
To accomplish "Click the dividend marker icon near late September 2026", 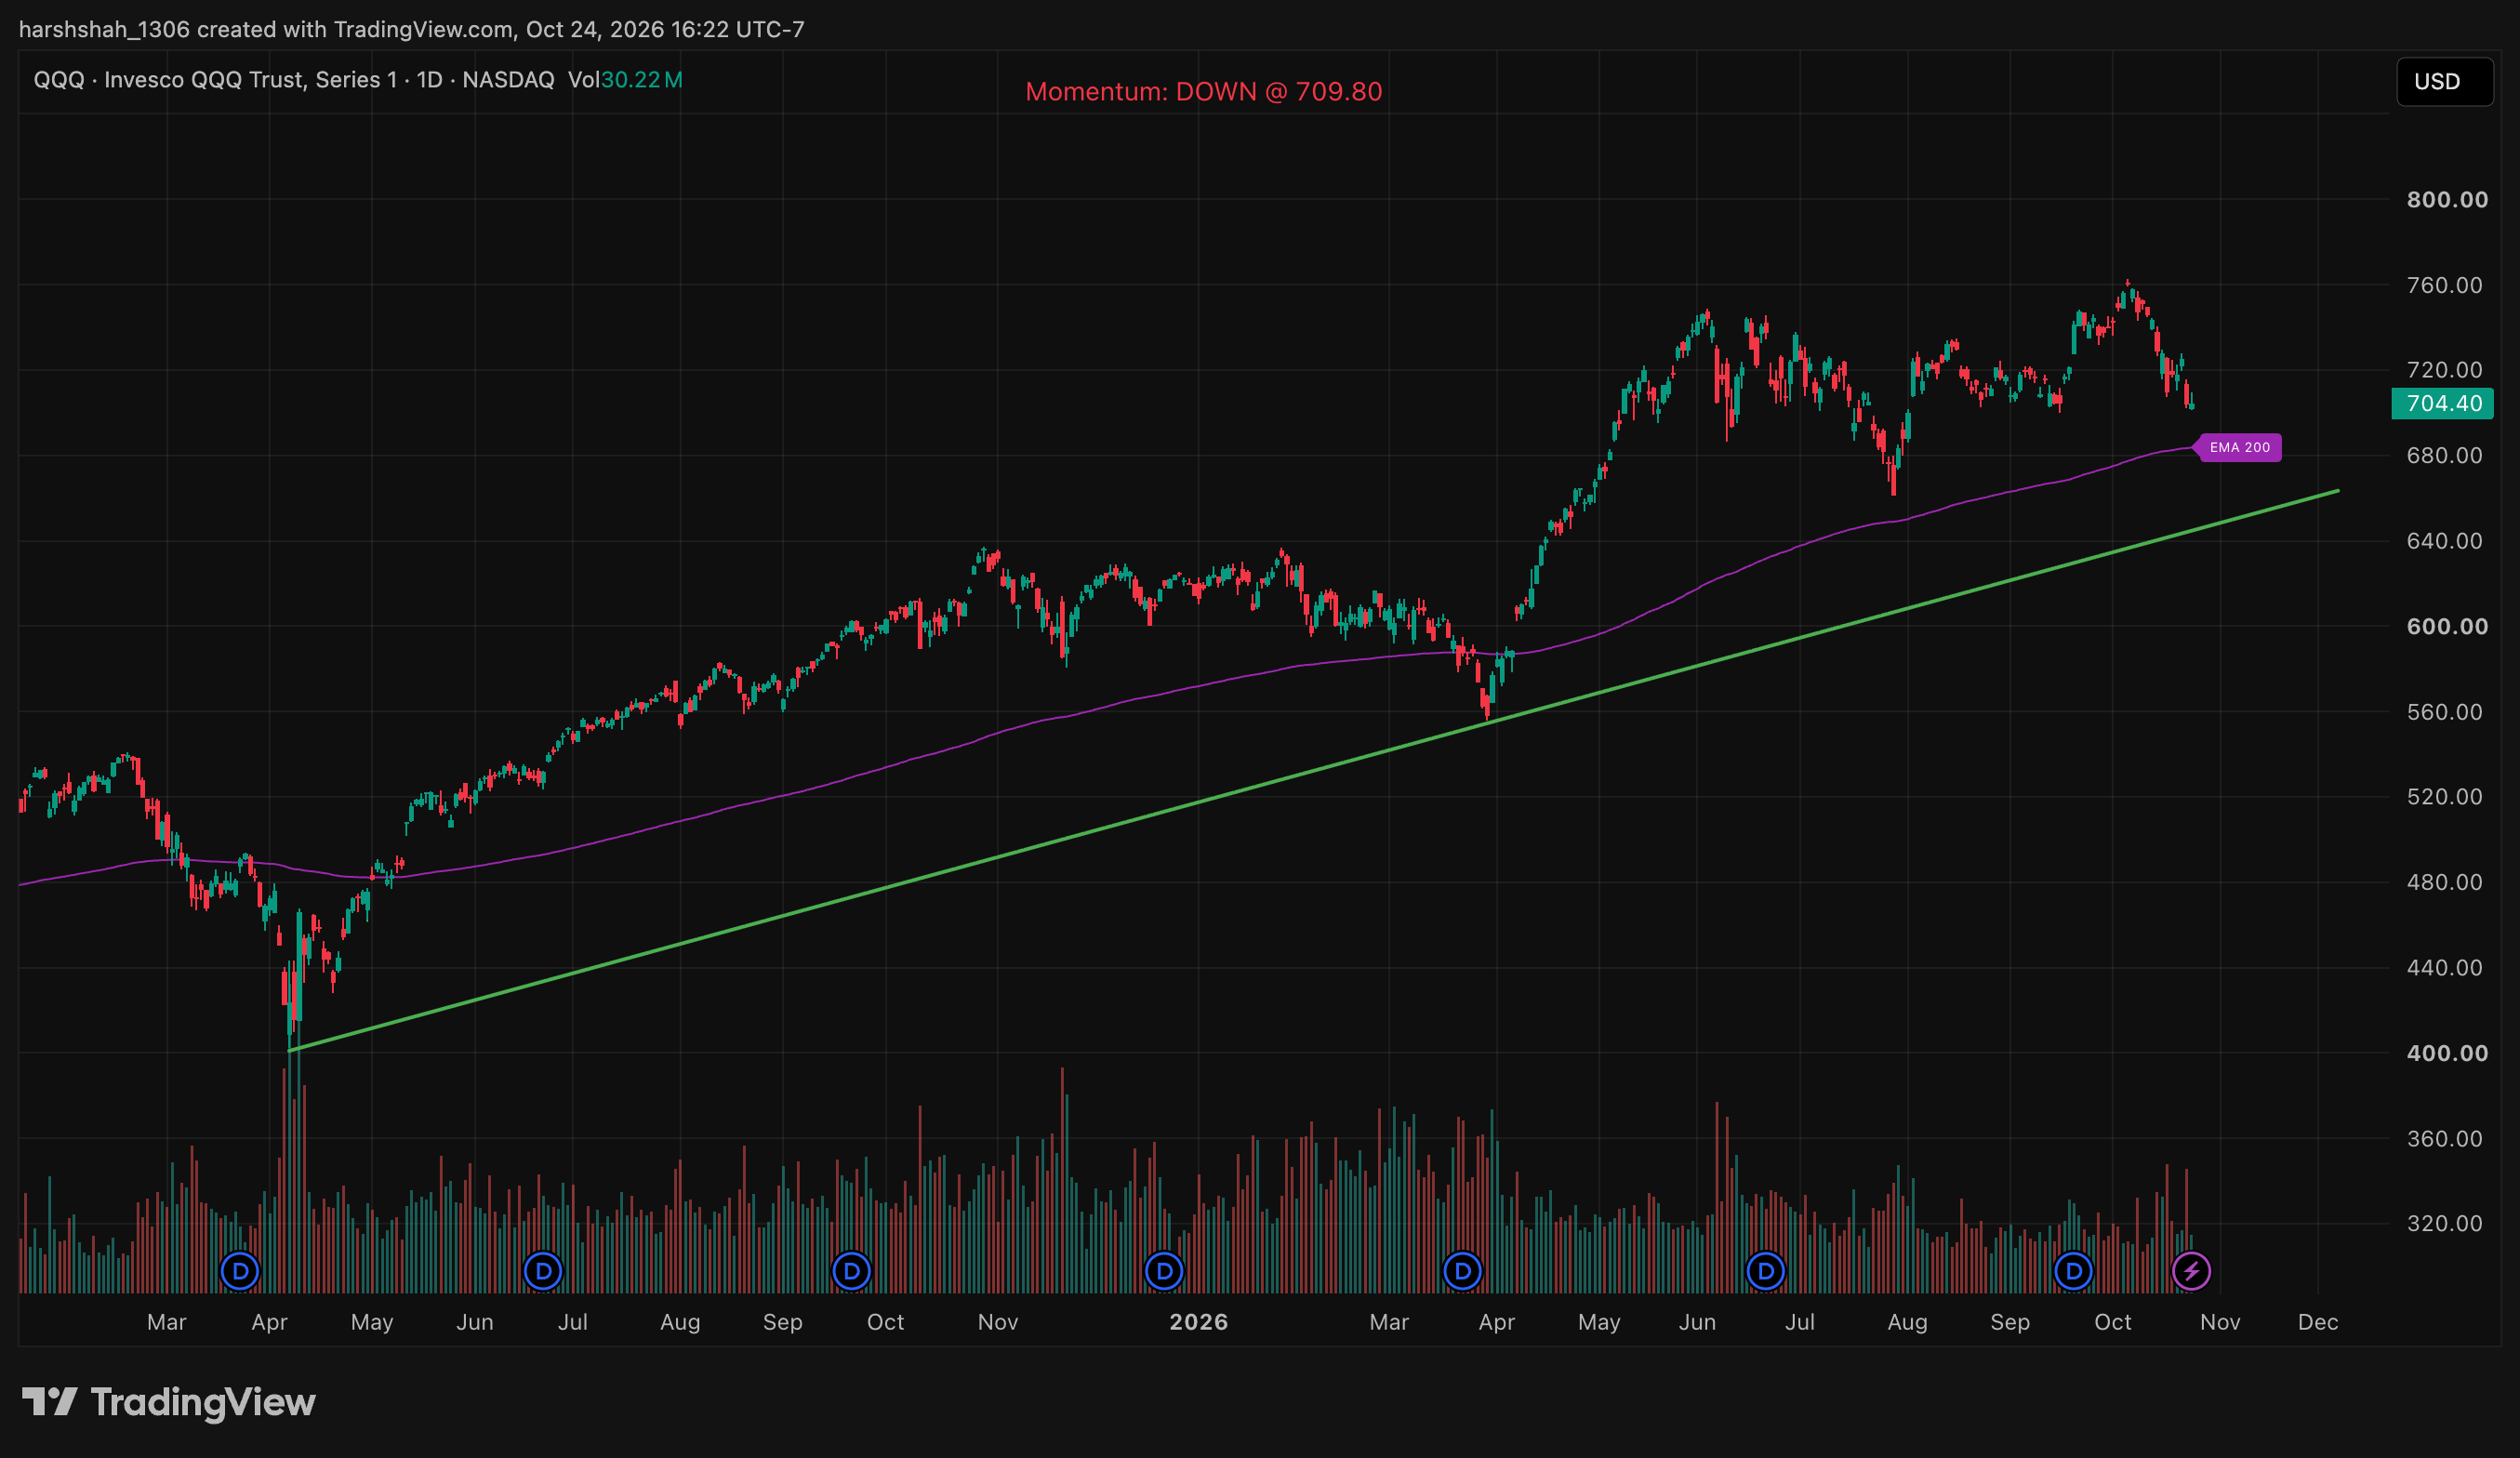I will click(x=2073, y=1271).
